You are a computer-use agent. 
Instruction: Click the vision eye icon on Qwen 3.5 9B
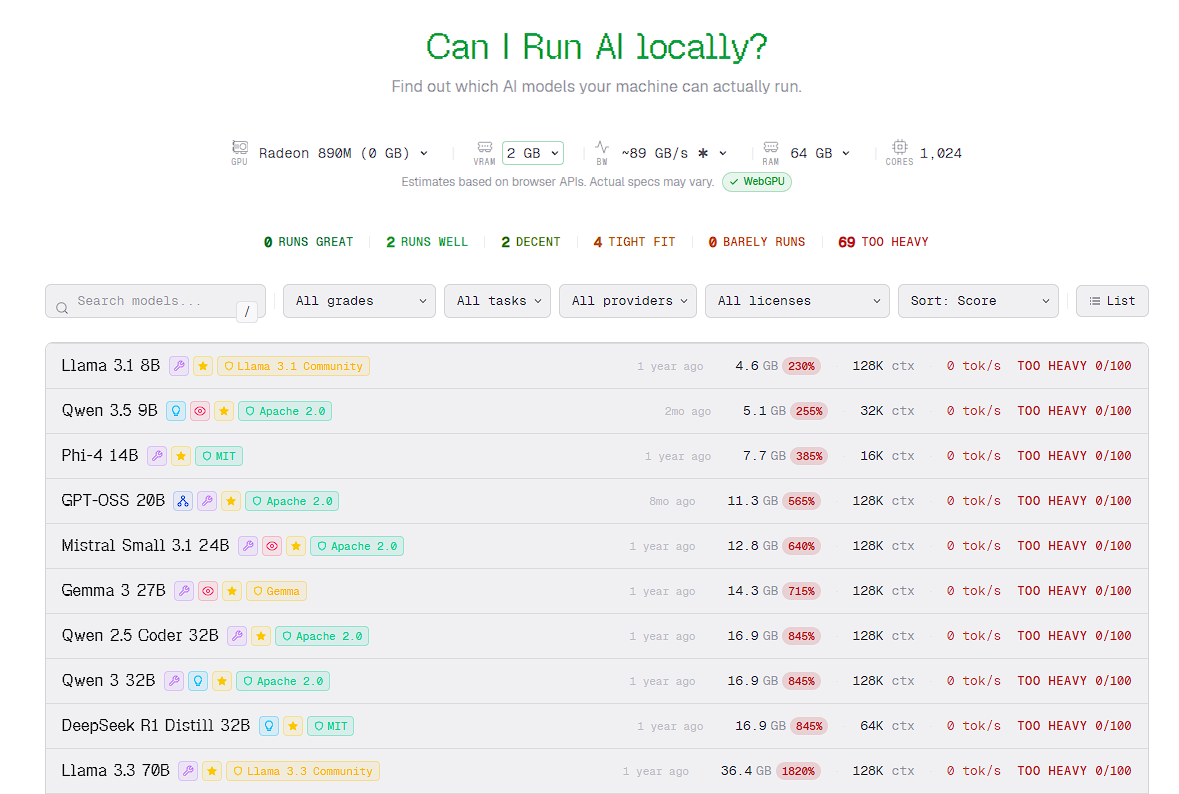[x=200, y=411]
